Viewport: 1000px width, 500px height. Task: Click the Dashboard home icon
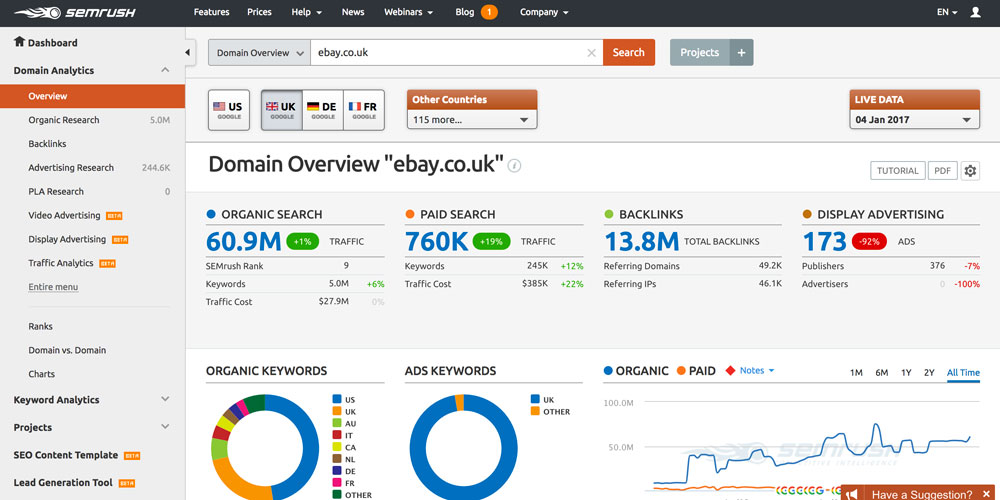click(x=19, y=42)
